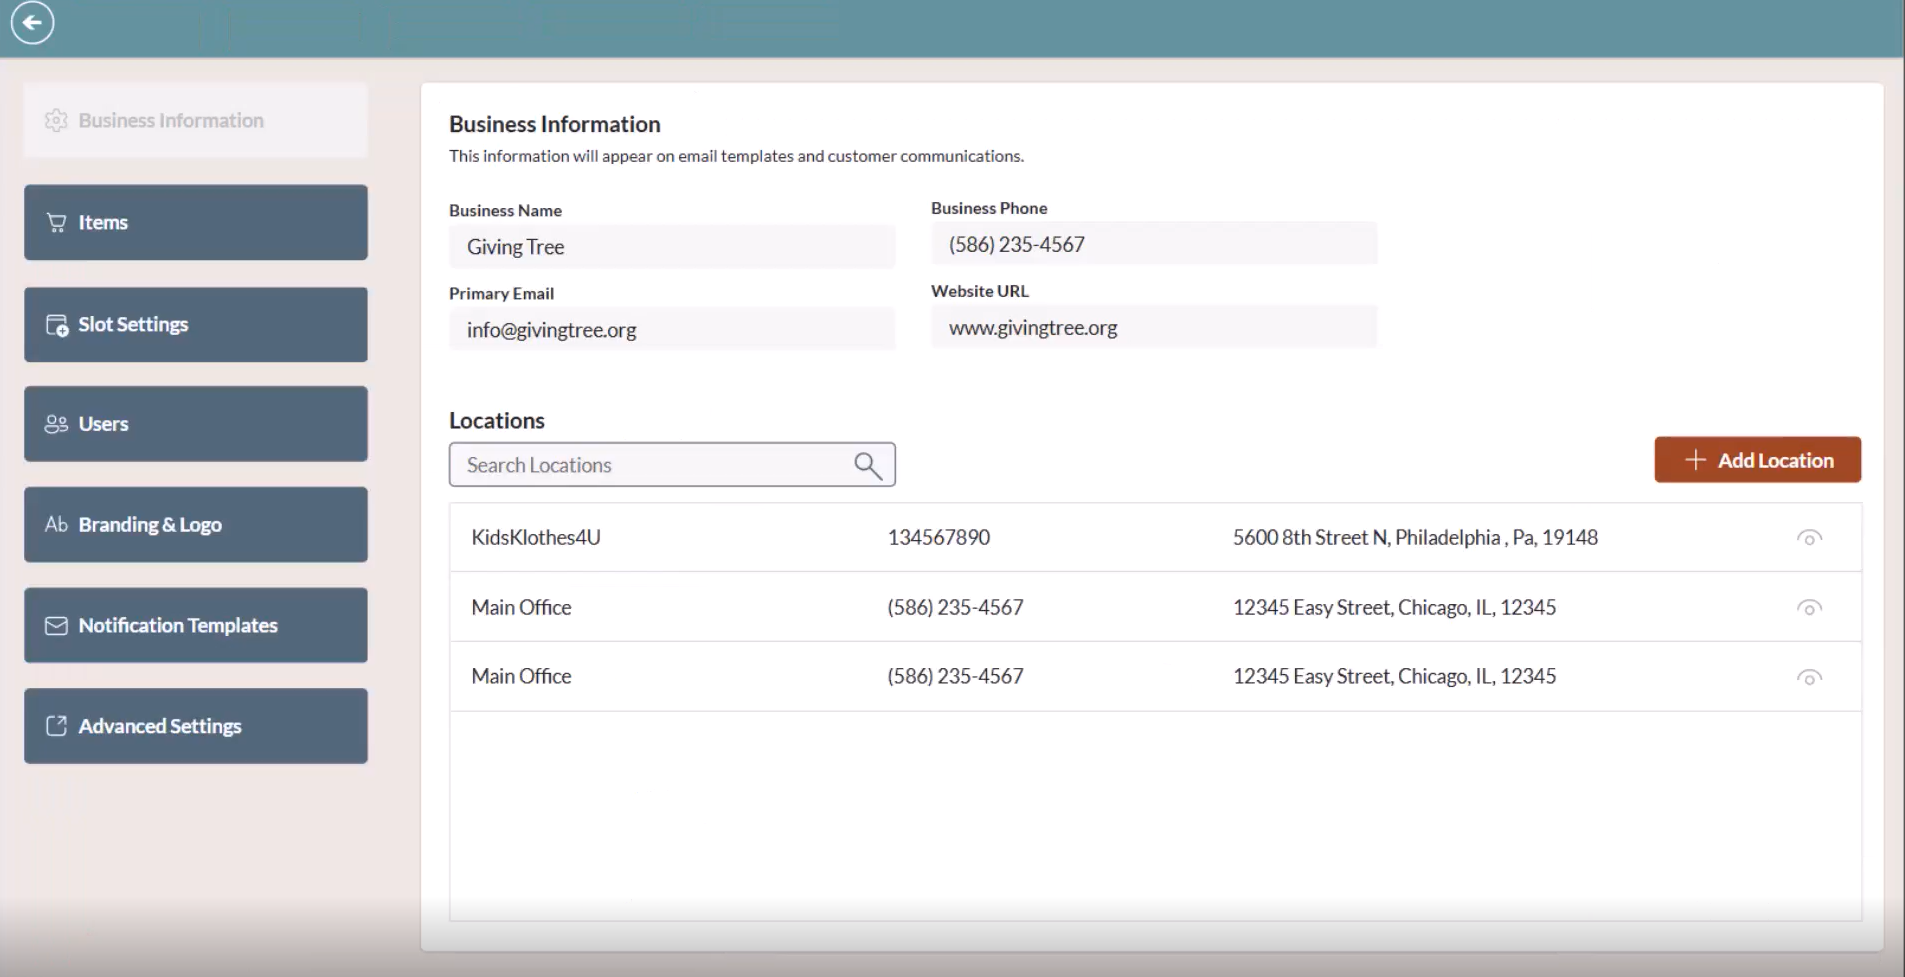Click address 5600 8th Street N, Philadelphia
This screenshot has width=1905, height=977.
click(1415, 537)
